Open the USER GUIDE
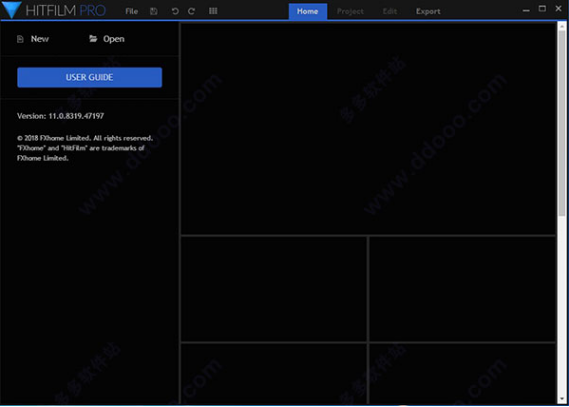 (90, 77)
